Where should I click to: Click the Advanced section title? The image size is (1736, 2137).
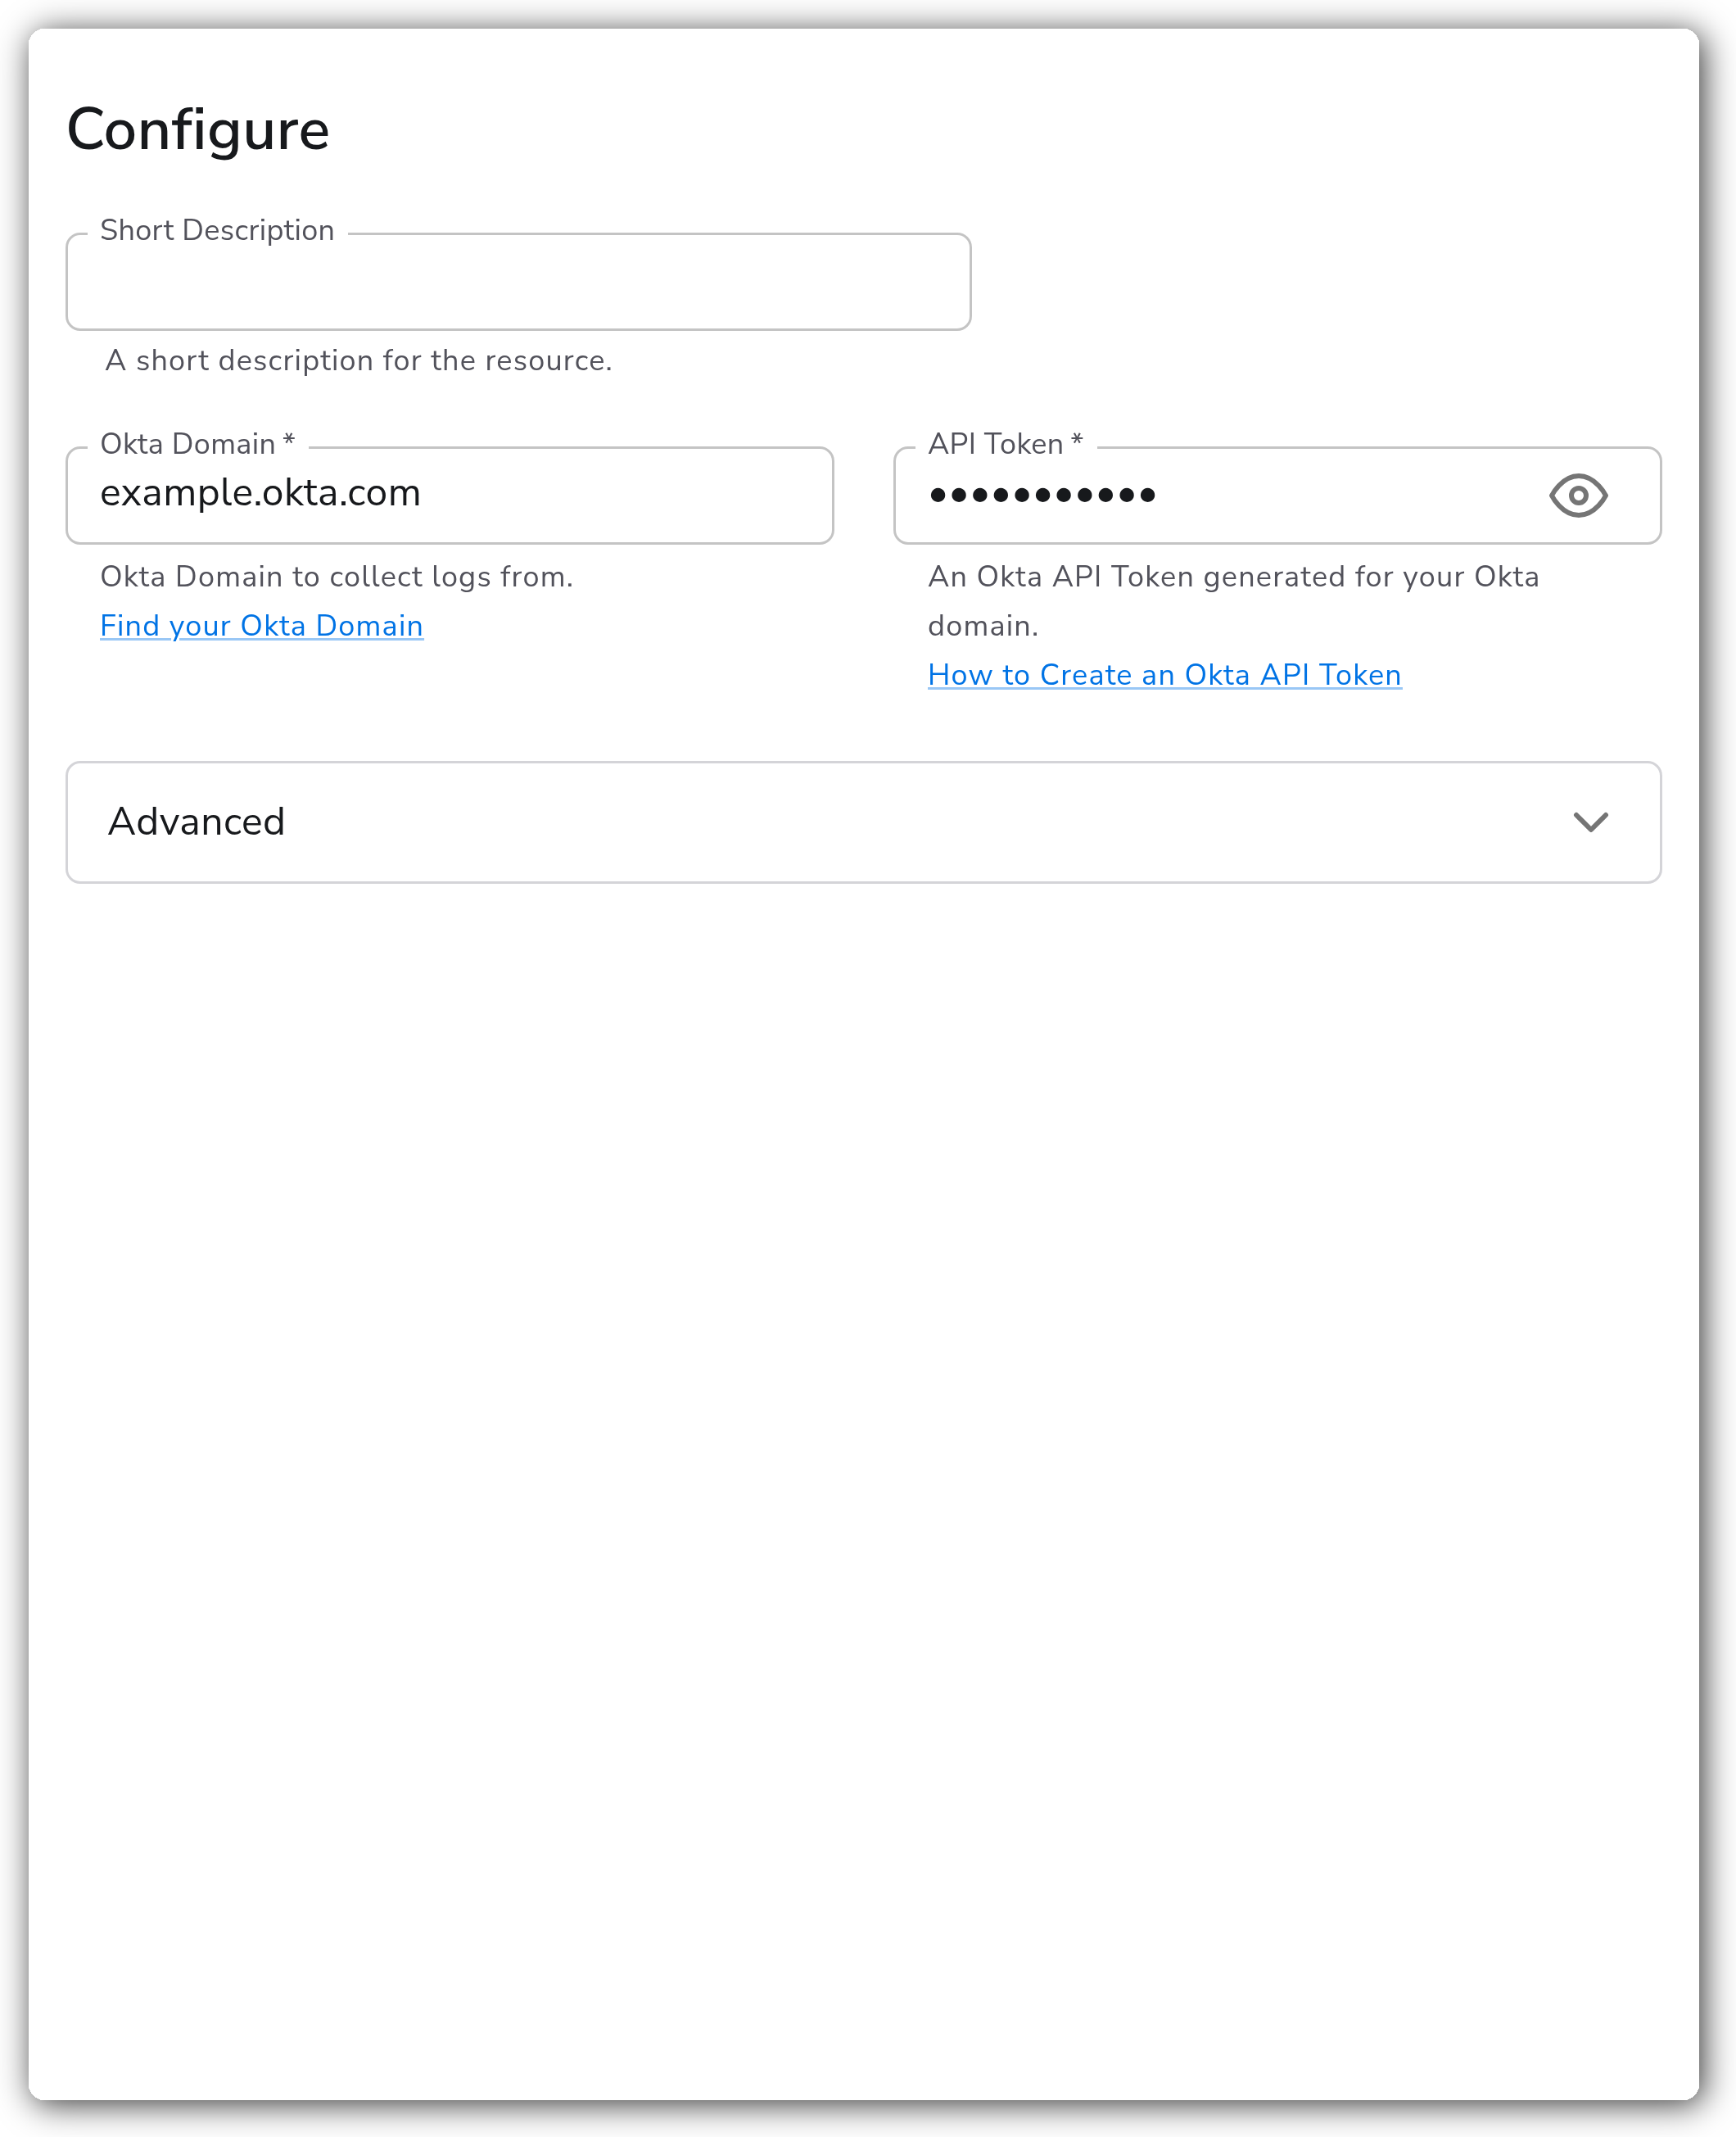[x=197, y=822]
